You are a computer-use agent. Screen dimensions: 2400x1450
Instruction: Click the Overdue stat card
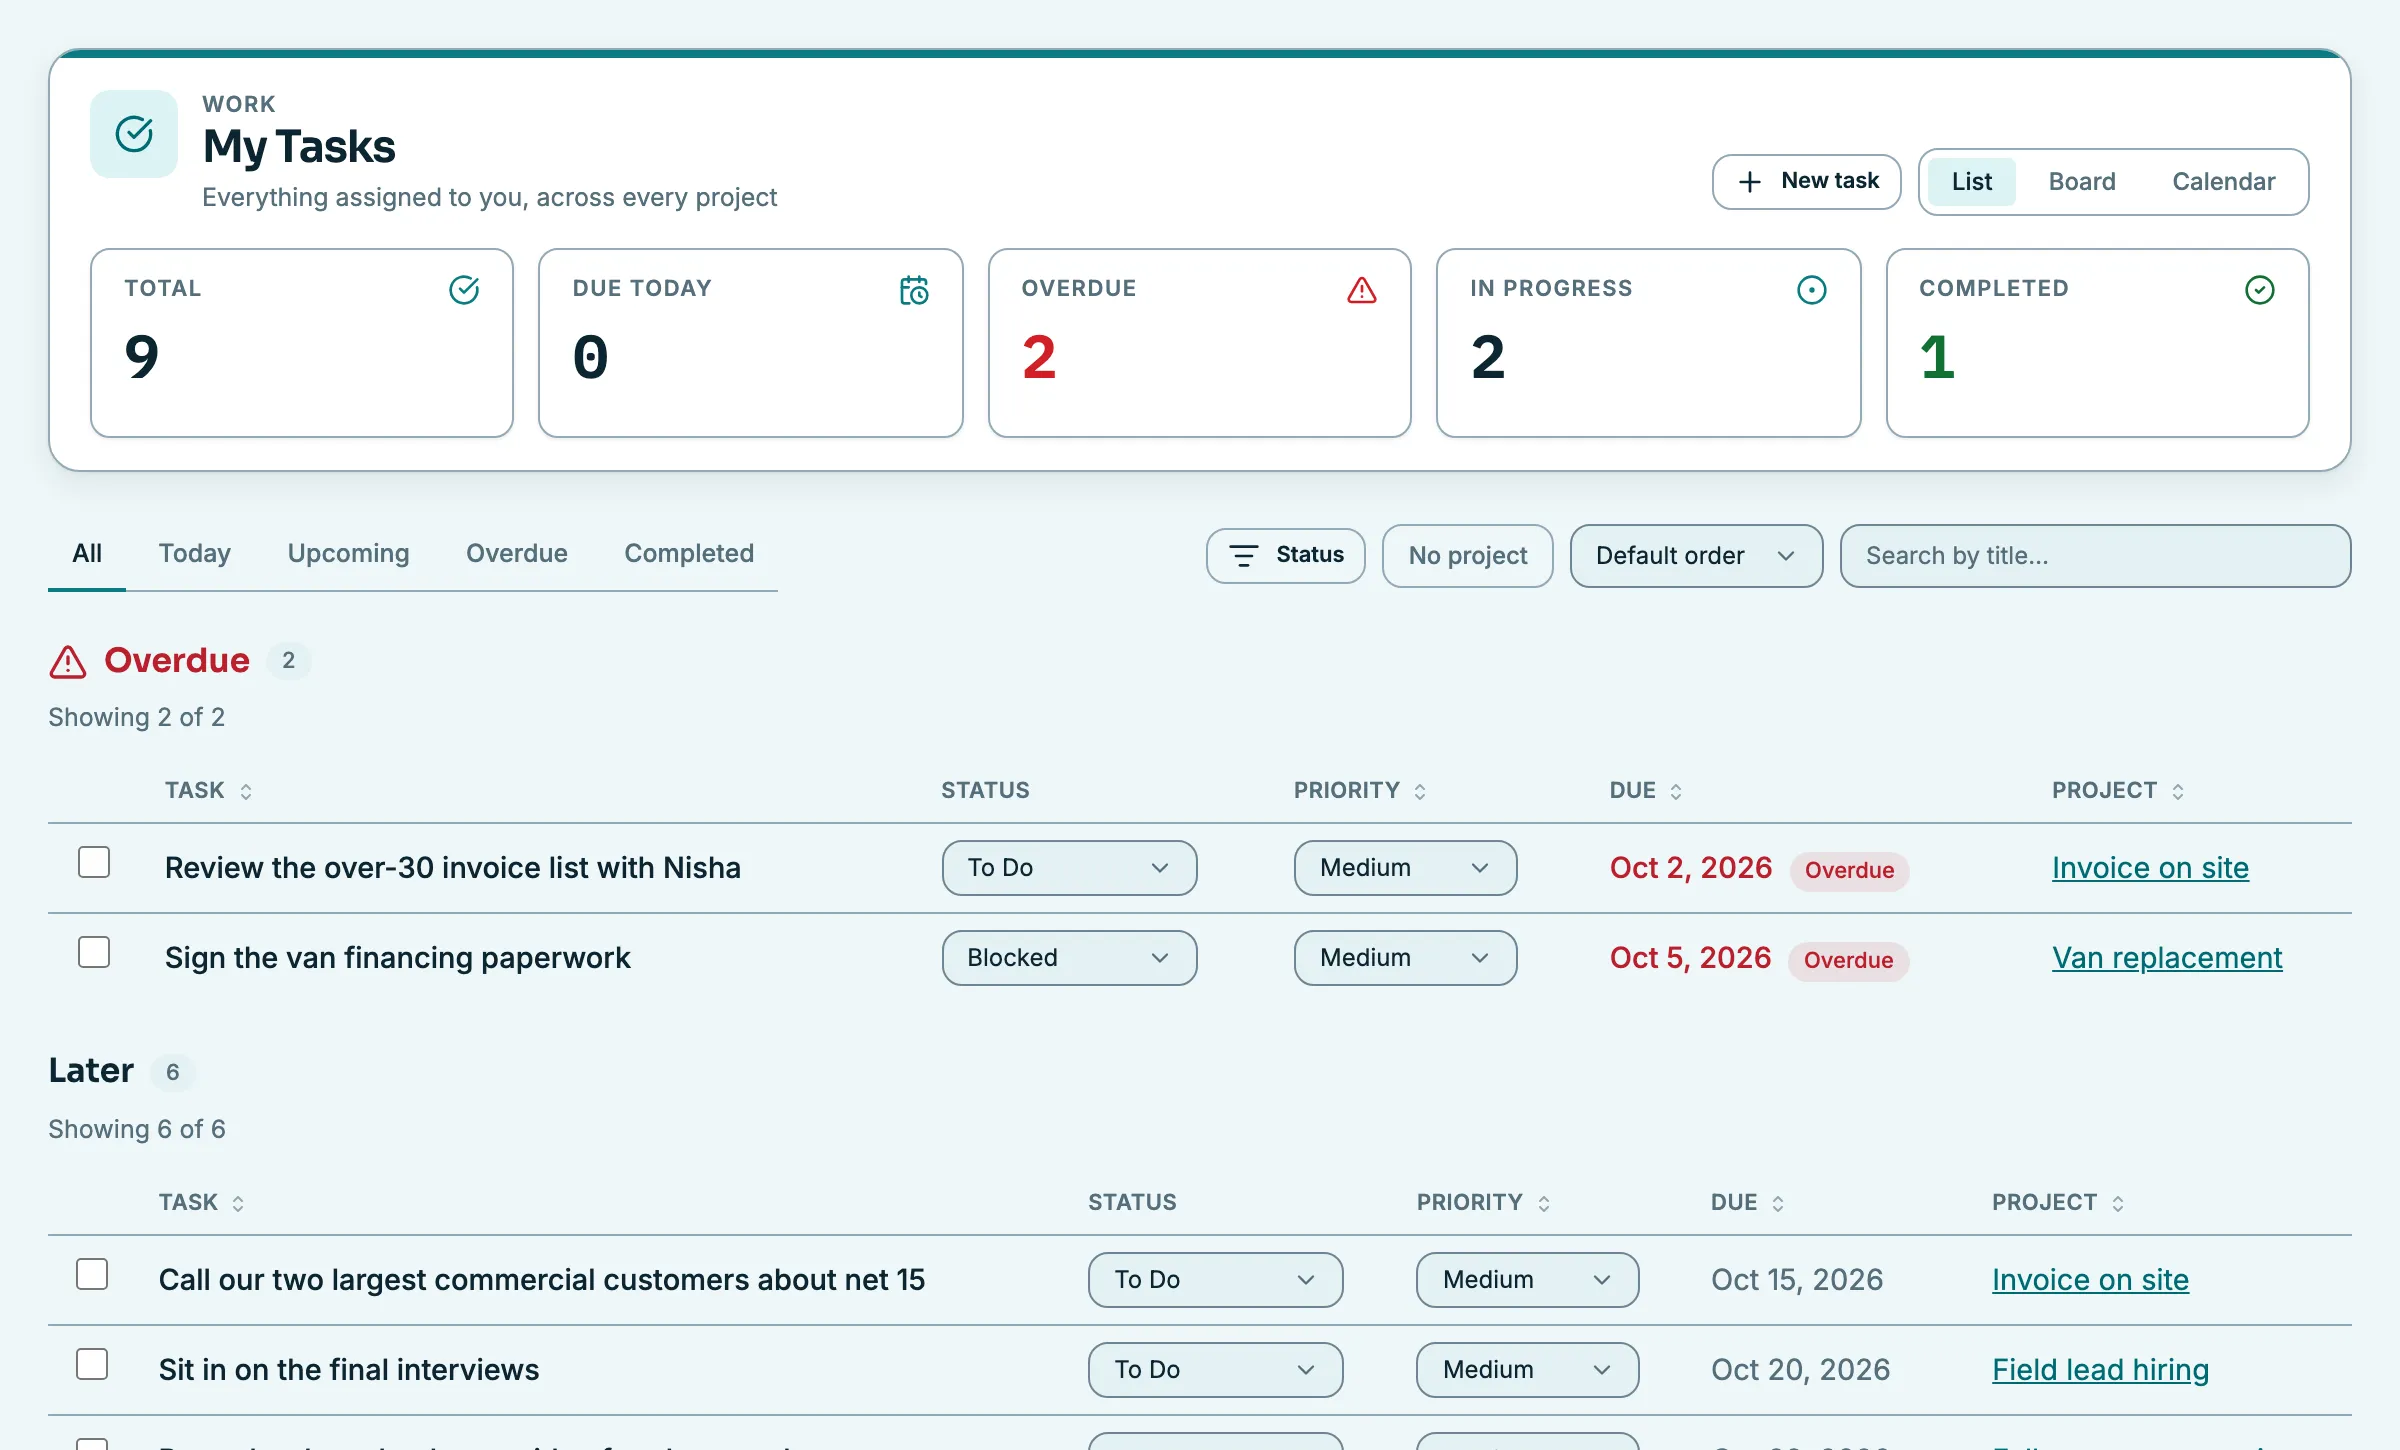pos(1199,343)
